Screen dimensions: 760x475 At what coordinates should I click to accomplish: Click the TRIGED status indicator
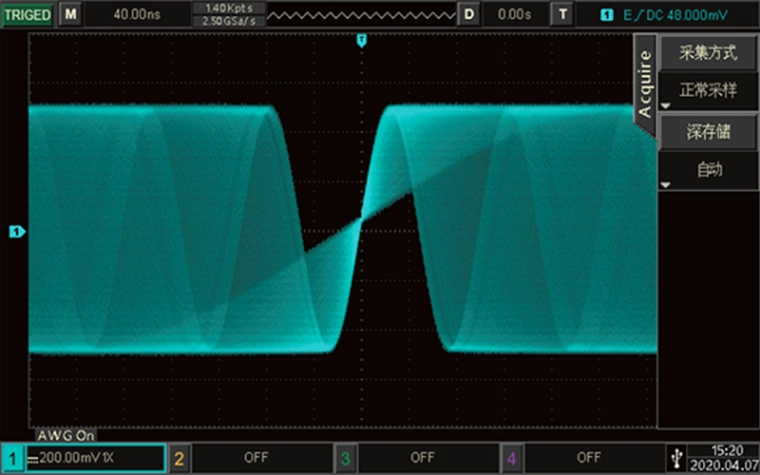pos(27,14)
